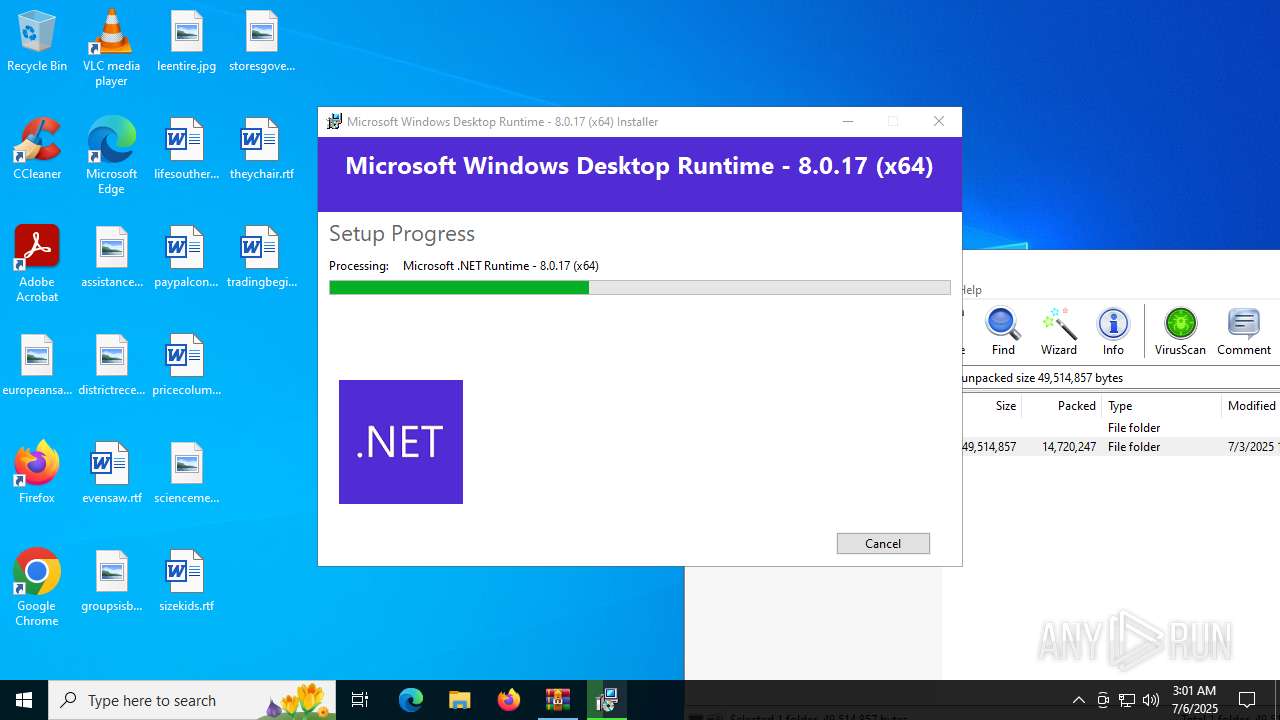This screenshot has width=1280, height=720.
Task: Click the .NET logo image
Action: [401, 442]
